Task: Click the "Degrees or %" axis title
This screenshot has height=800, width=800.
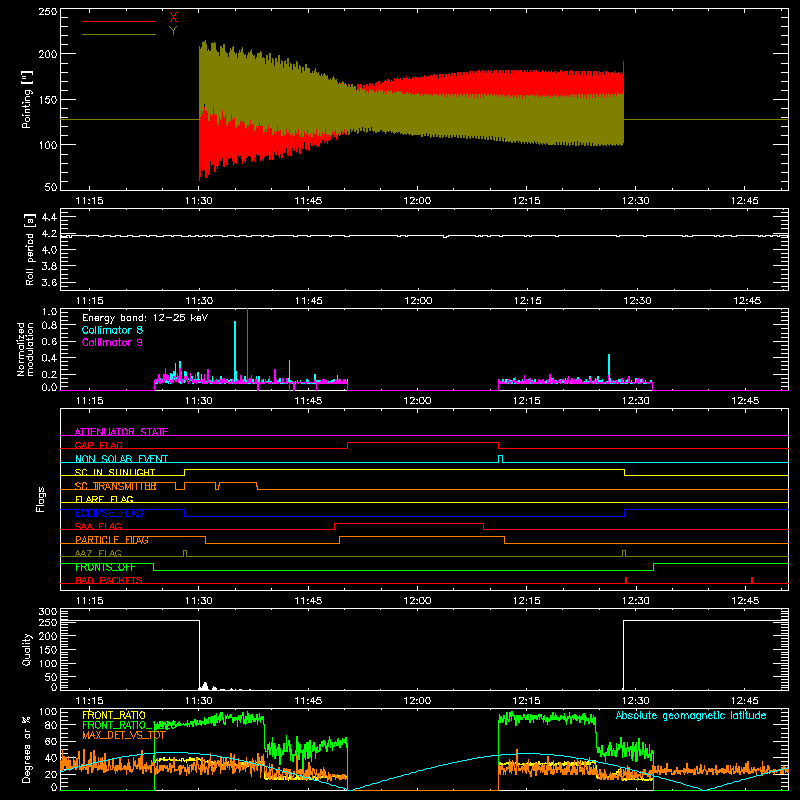Action: 26,749
